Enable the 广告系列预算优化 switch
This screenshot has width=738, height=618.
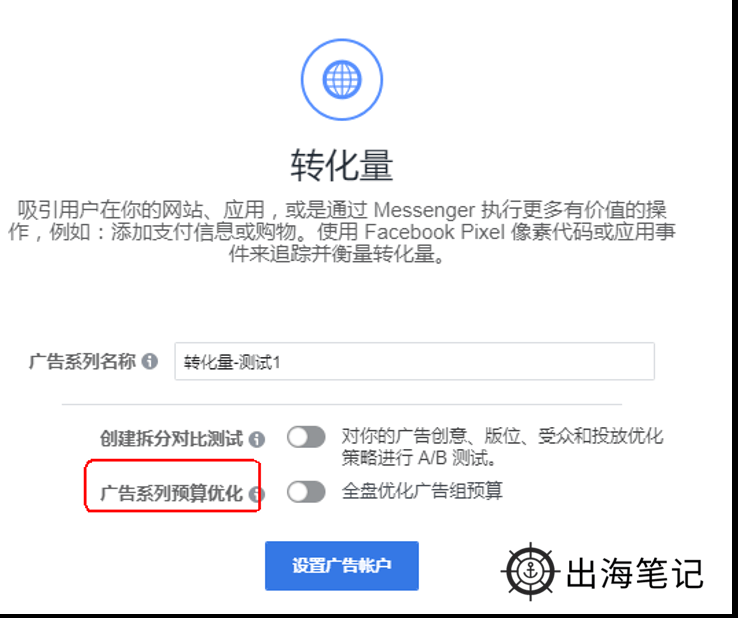point(306,492)
